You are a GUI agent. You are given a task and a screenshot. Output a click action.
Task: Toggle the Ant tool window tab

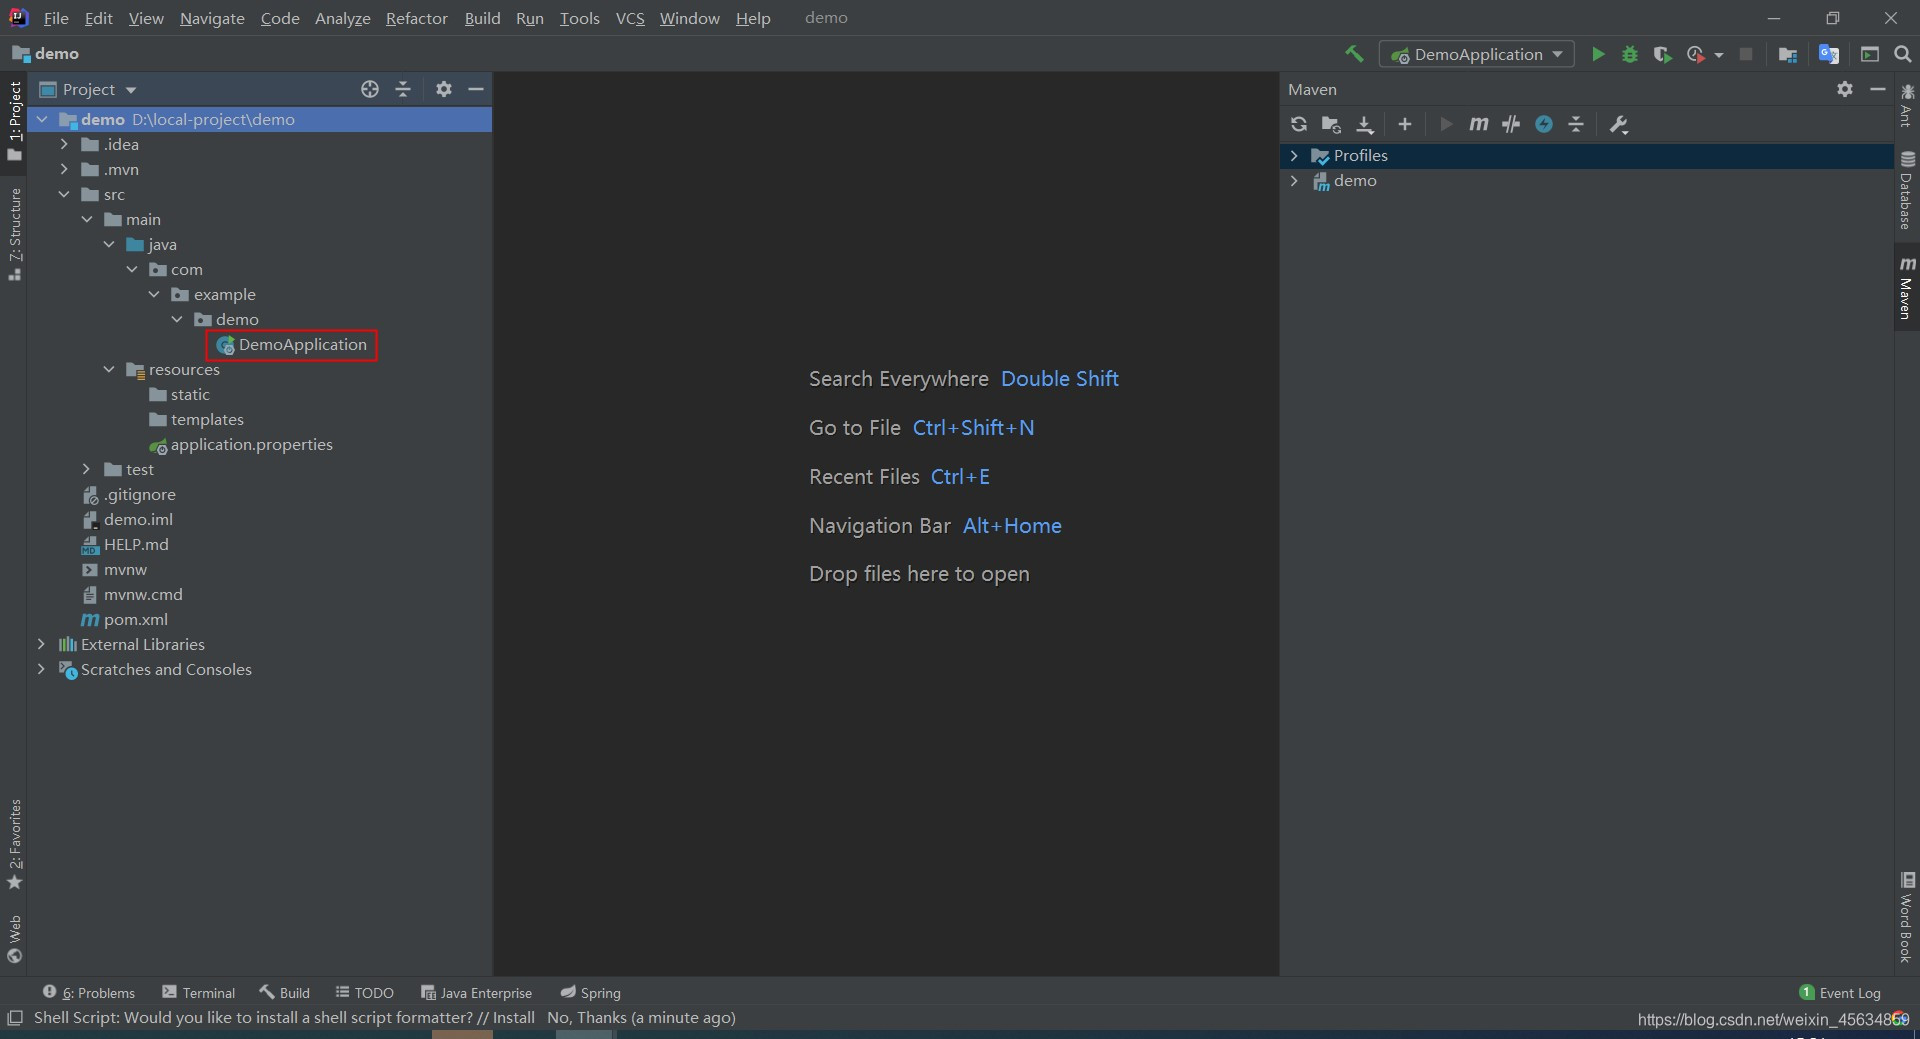pos(1906,106)
